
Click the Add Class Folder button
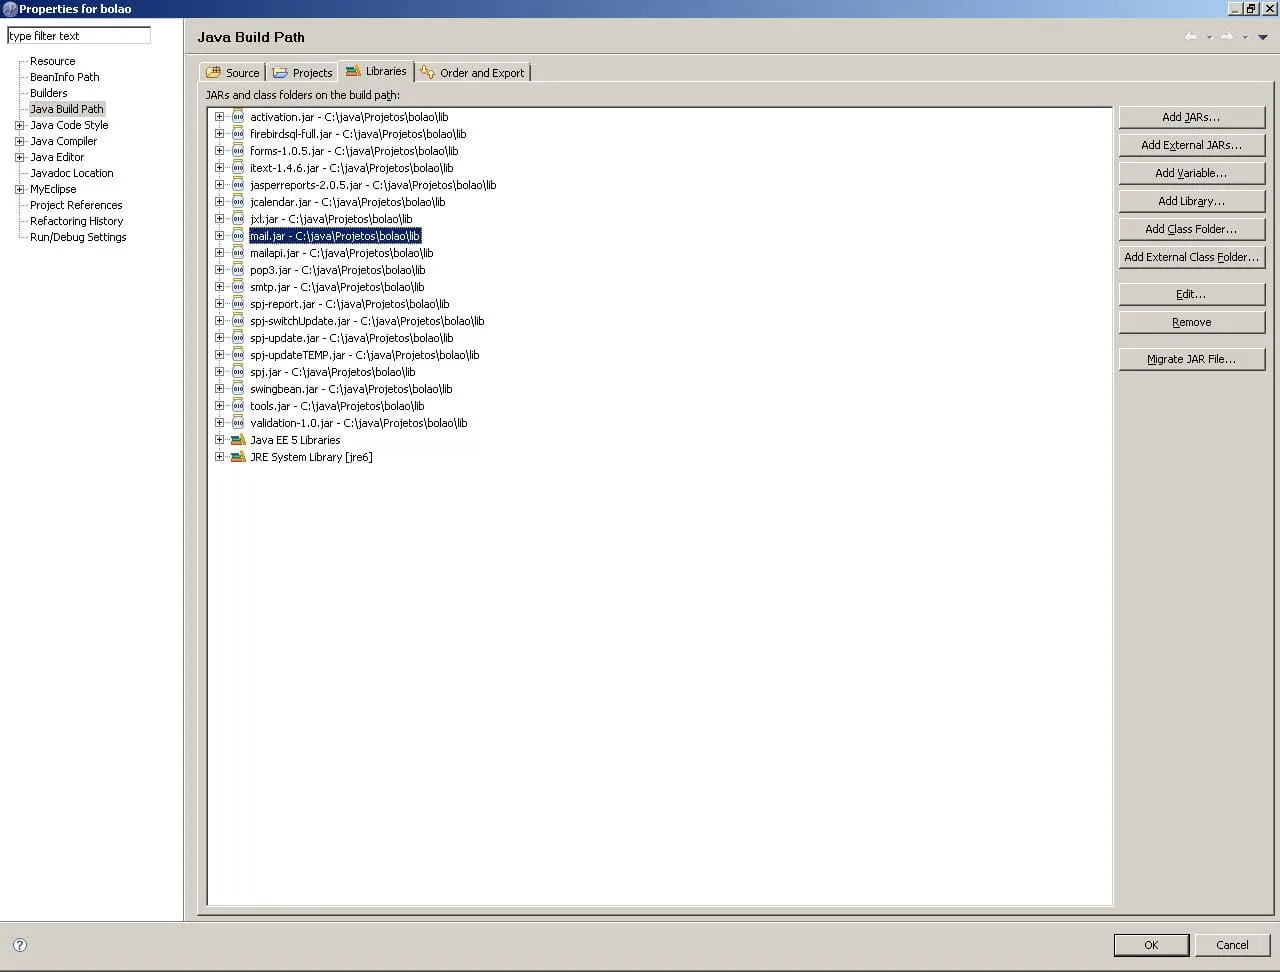(1191, 229)
